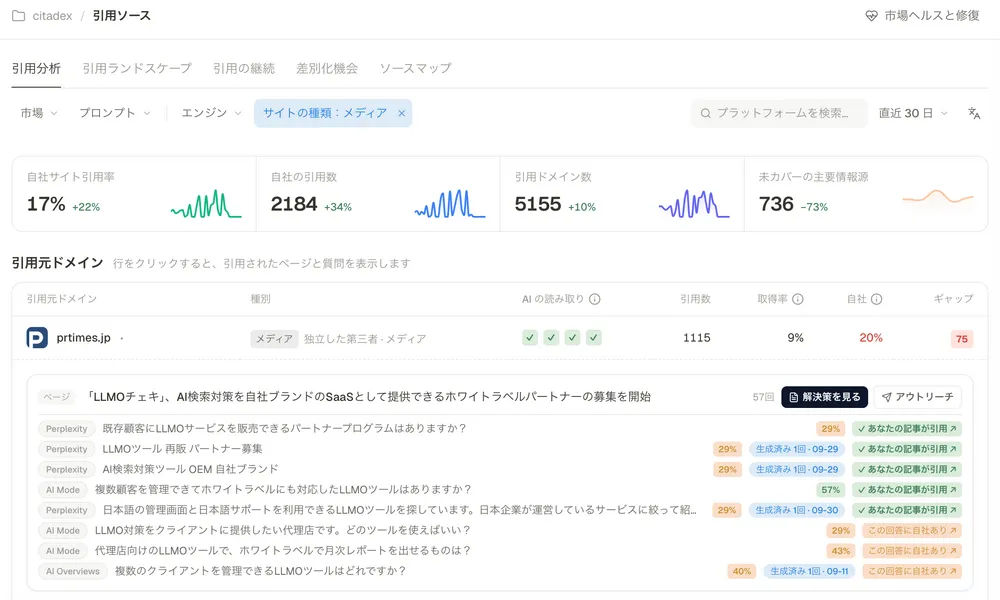Open the 市場 filter dropdown
The width and height of the screenshot is (1000, 600).
coord(39,113)
